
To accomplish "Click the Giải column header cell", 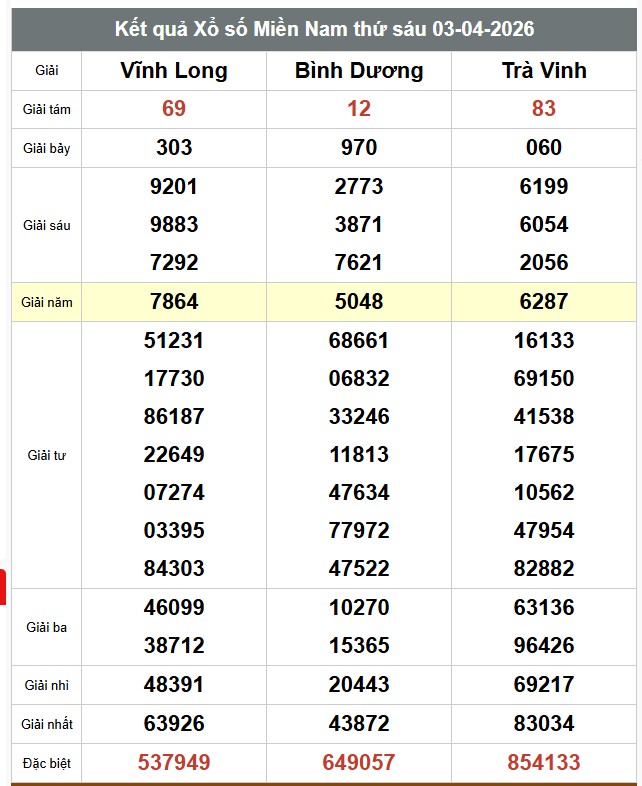I will tap(46, 71).
